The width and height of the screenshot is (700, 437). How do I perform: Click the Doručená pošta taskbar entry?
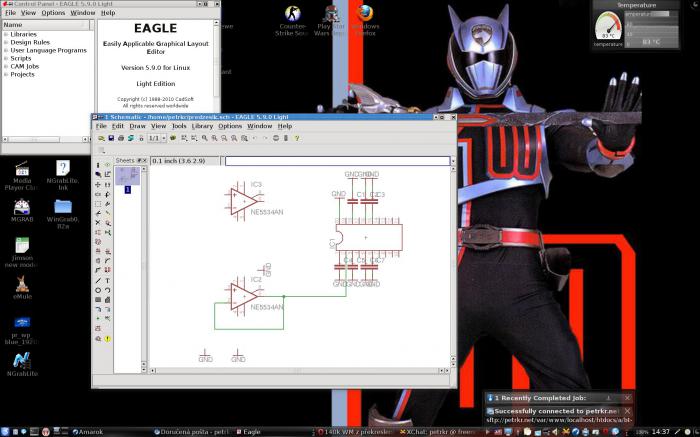pyautogui.click(x=192, y=432)
